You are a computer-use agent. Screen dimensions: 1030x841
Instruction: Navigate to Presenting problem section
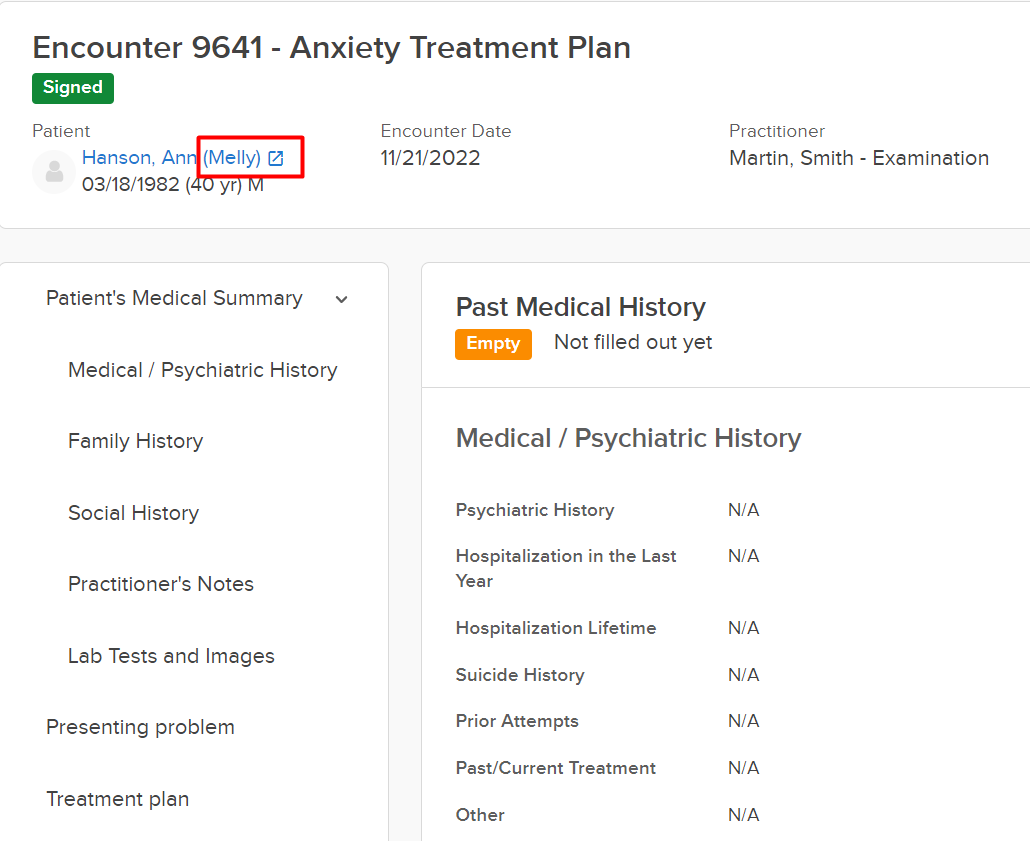[141, 727]
